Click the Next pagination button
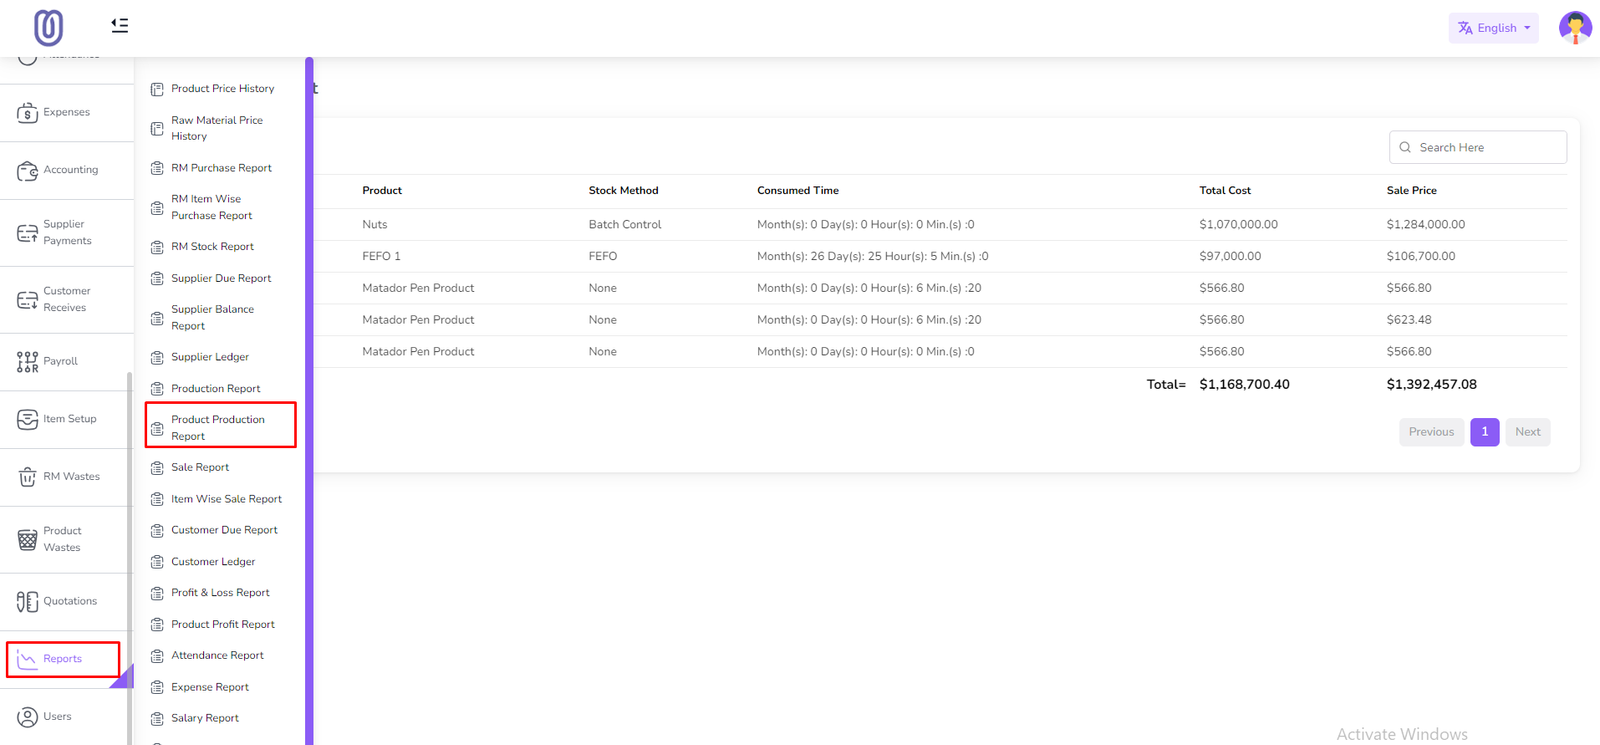 [1527, 432]
